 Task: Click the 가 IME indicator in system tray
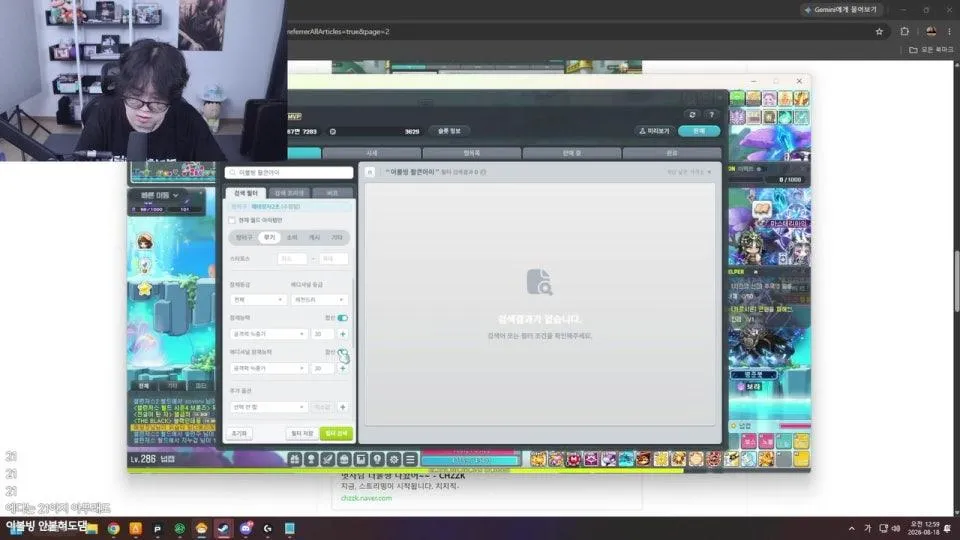[x=868, y=528]
